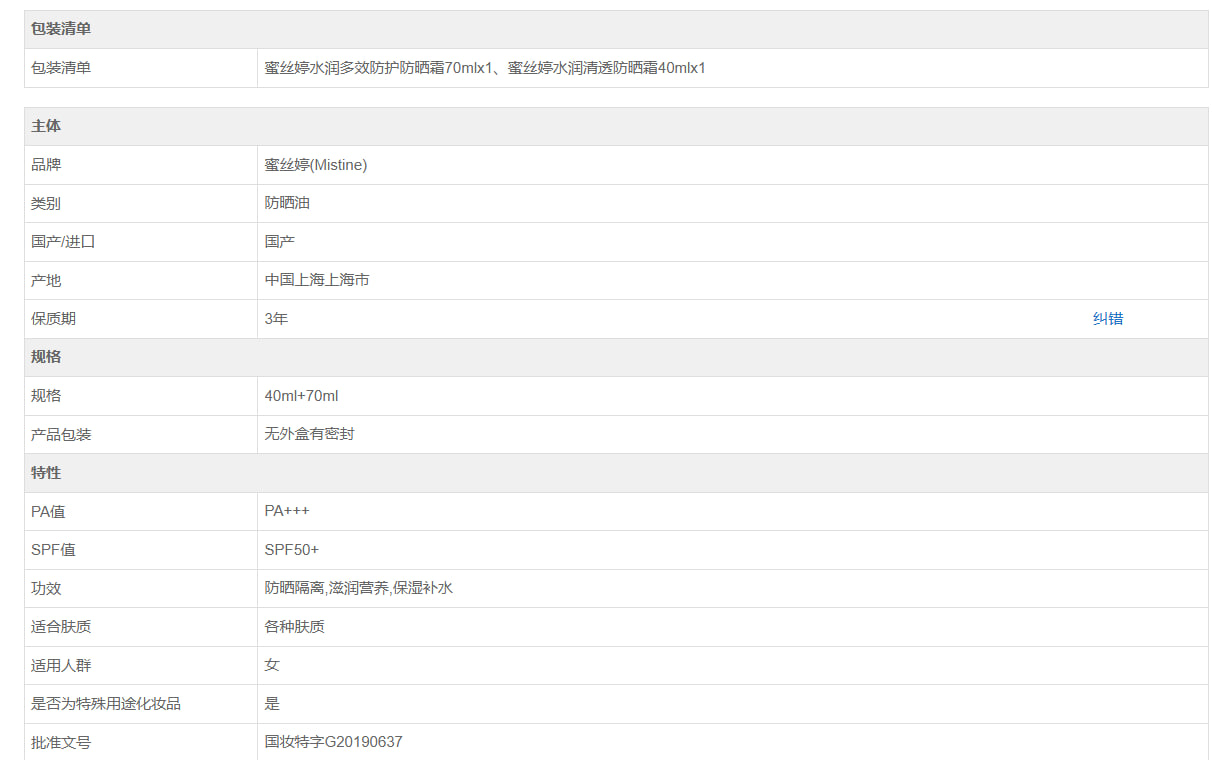Select the origin value 中国上海上海市
The width and height of the screenshot is (1231, 760).
pyautogui.click(x=317, y=280)
